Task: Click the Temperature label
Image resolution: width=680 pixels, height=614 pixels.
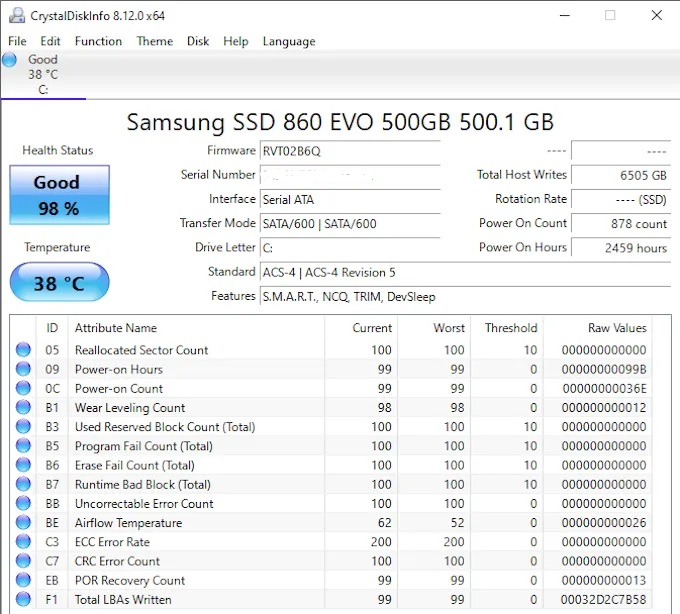Action: point(57,247)
